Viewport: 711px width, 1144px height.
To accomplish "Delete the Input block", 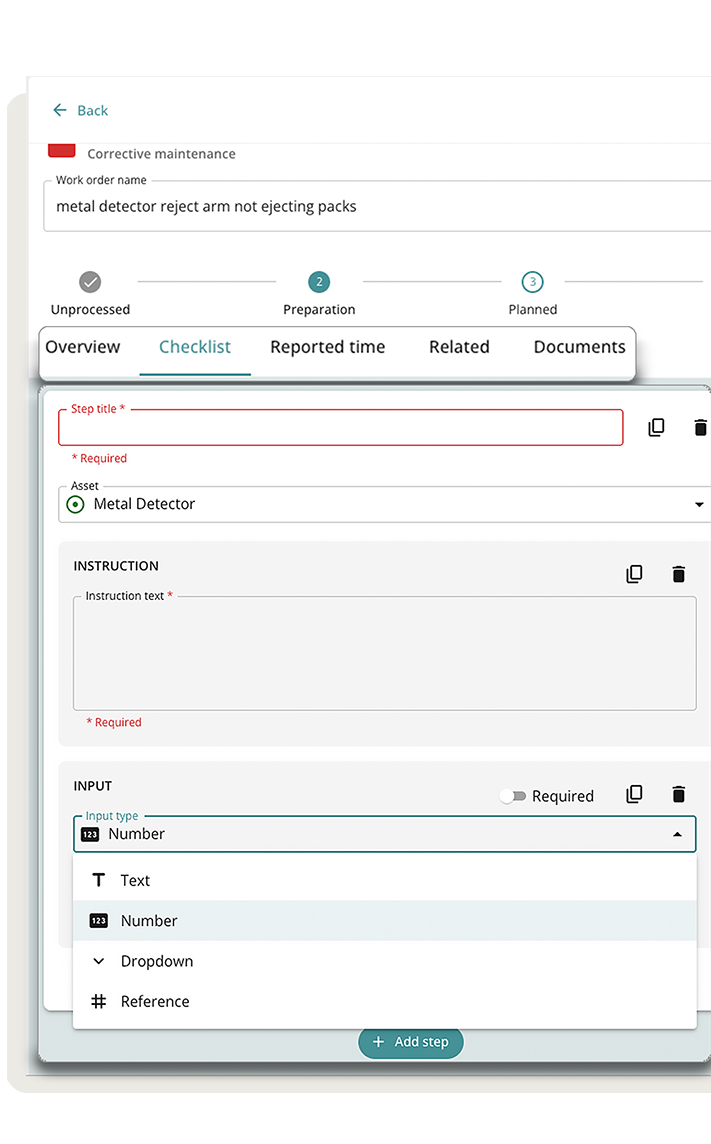I will click(x=679, y=794).
